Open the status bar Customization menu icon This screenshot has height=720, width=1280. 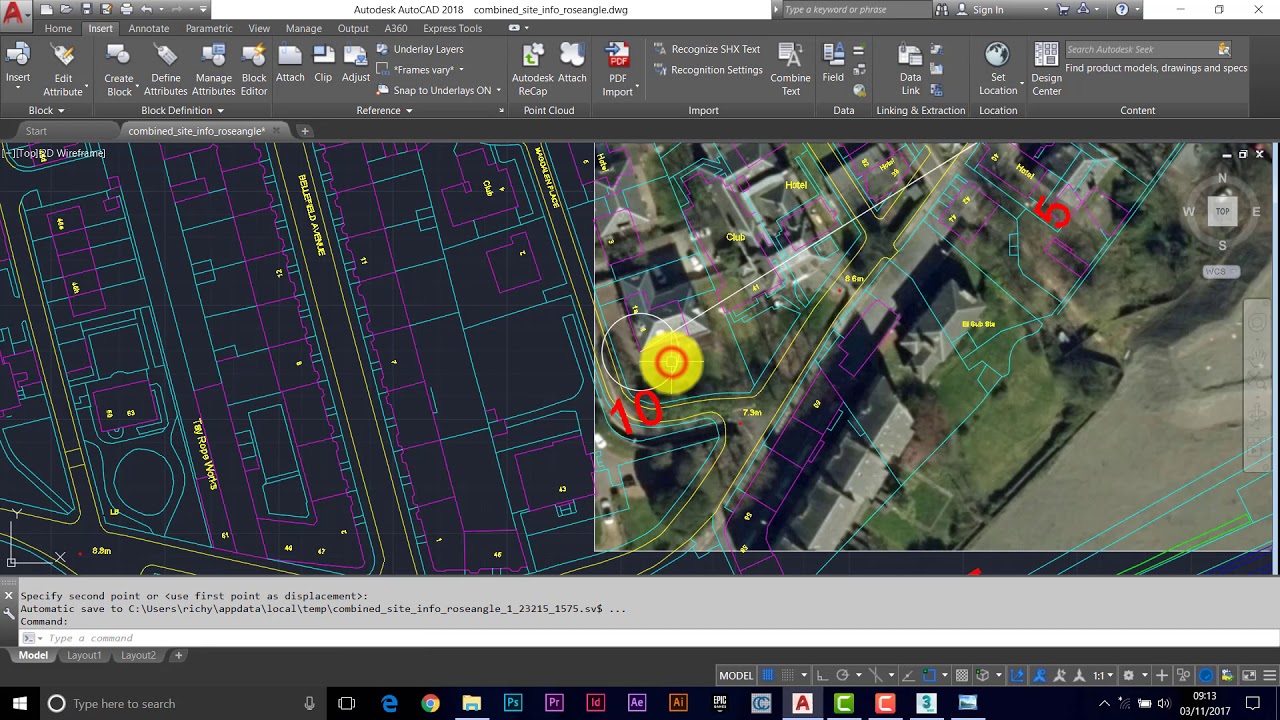(1269, 675)
